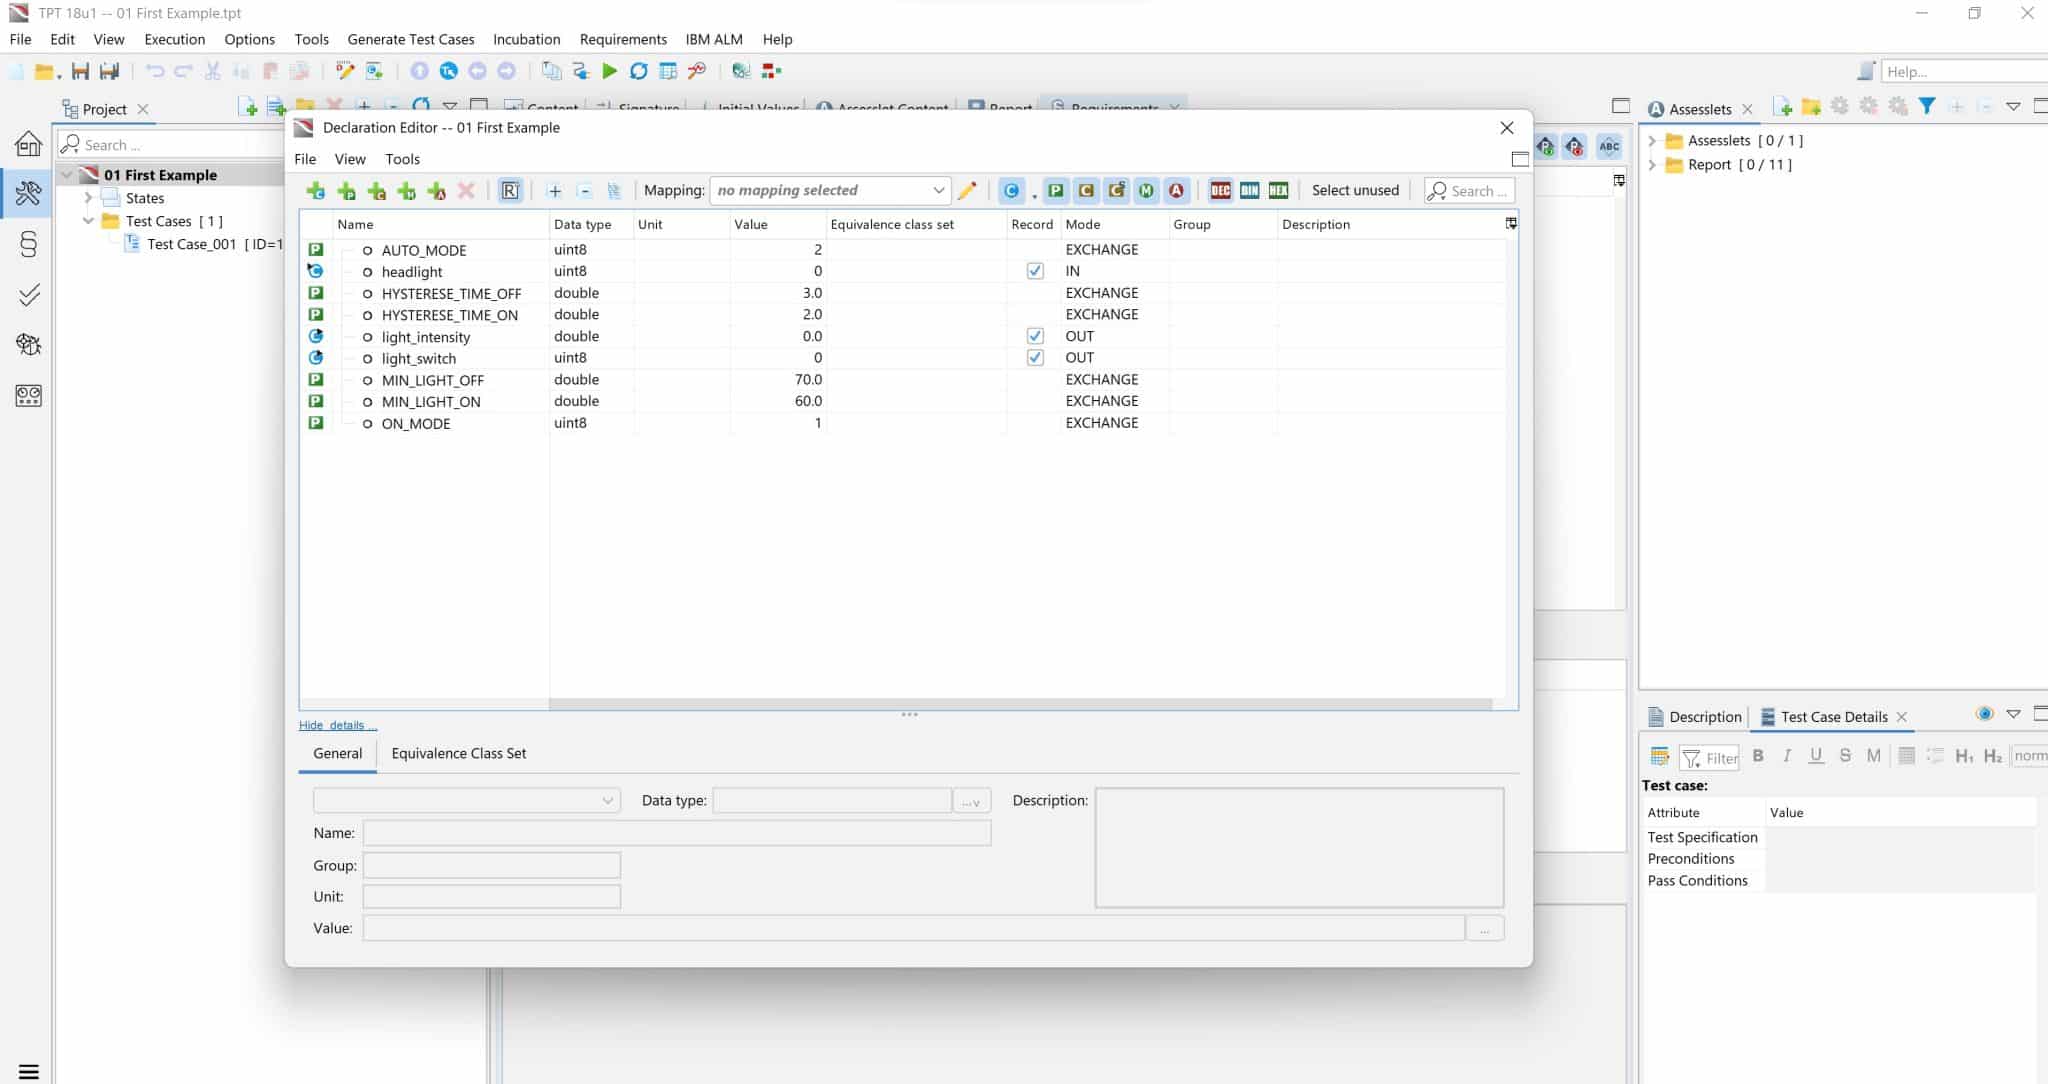Open the Generate Test Cases menu
This screenshot has width=2048, height=1084.
410,39
